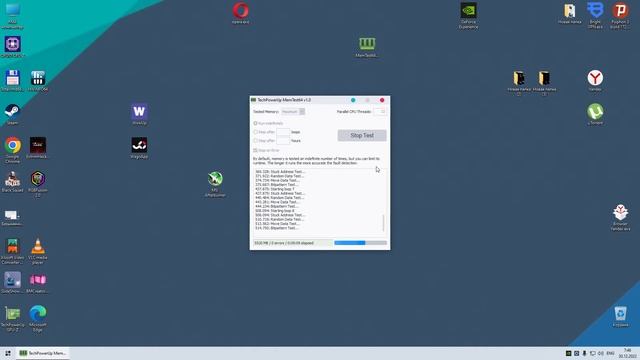
Task: Open the TechPowerUp GPU-Z icon
Action: coord(12,318)
